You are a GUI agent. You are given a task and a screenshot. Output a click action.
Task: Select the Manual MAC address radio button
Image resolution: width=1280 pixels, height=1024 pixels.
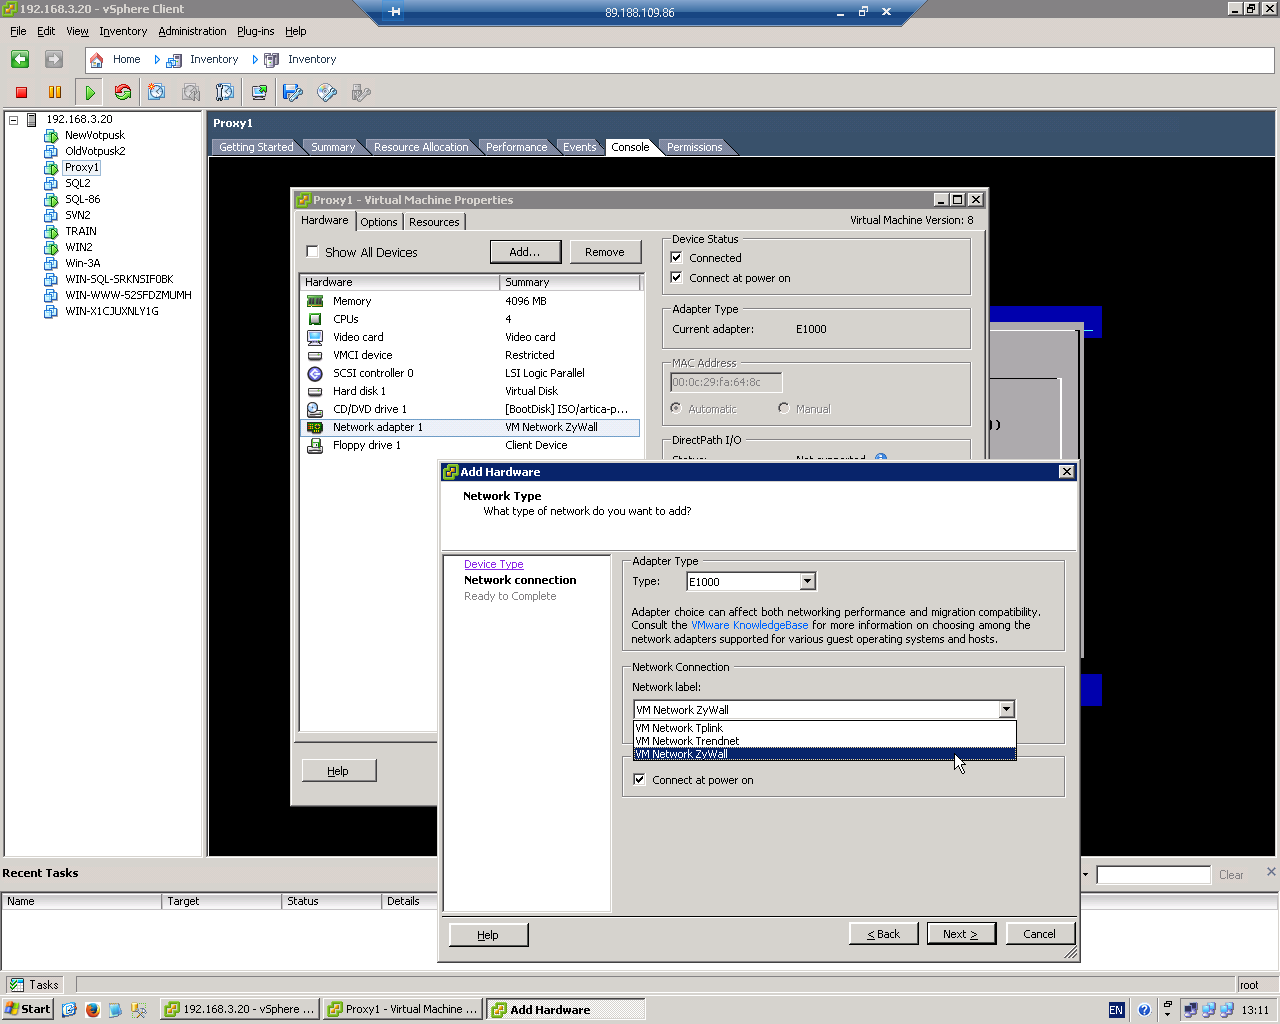[784, 408]
